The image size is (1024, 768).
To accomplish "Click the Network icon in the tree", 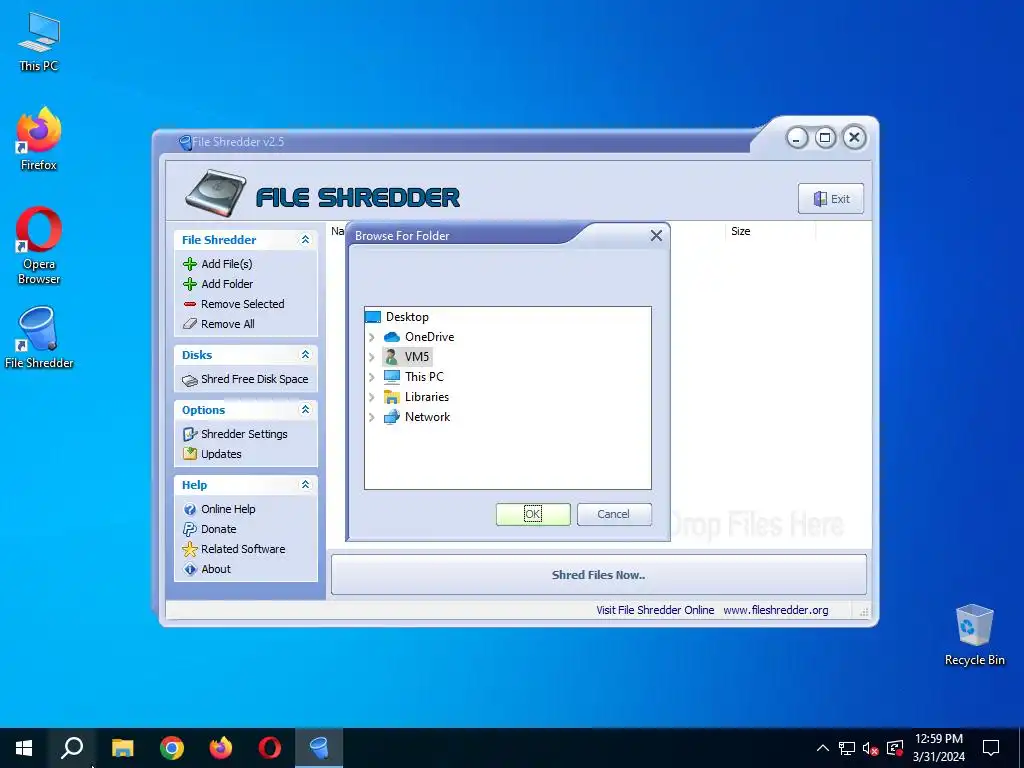I will [x=392, y=417].
